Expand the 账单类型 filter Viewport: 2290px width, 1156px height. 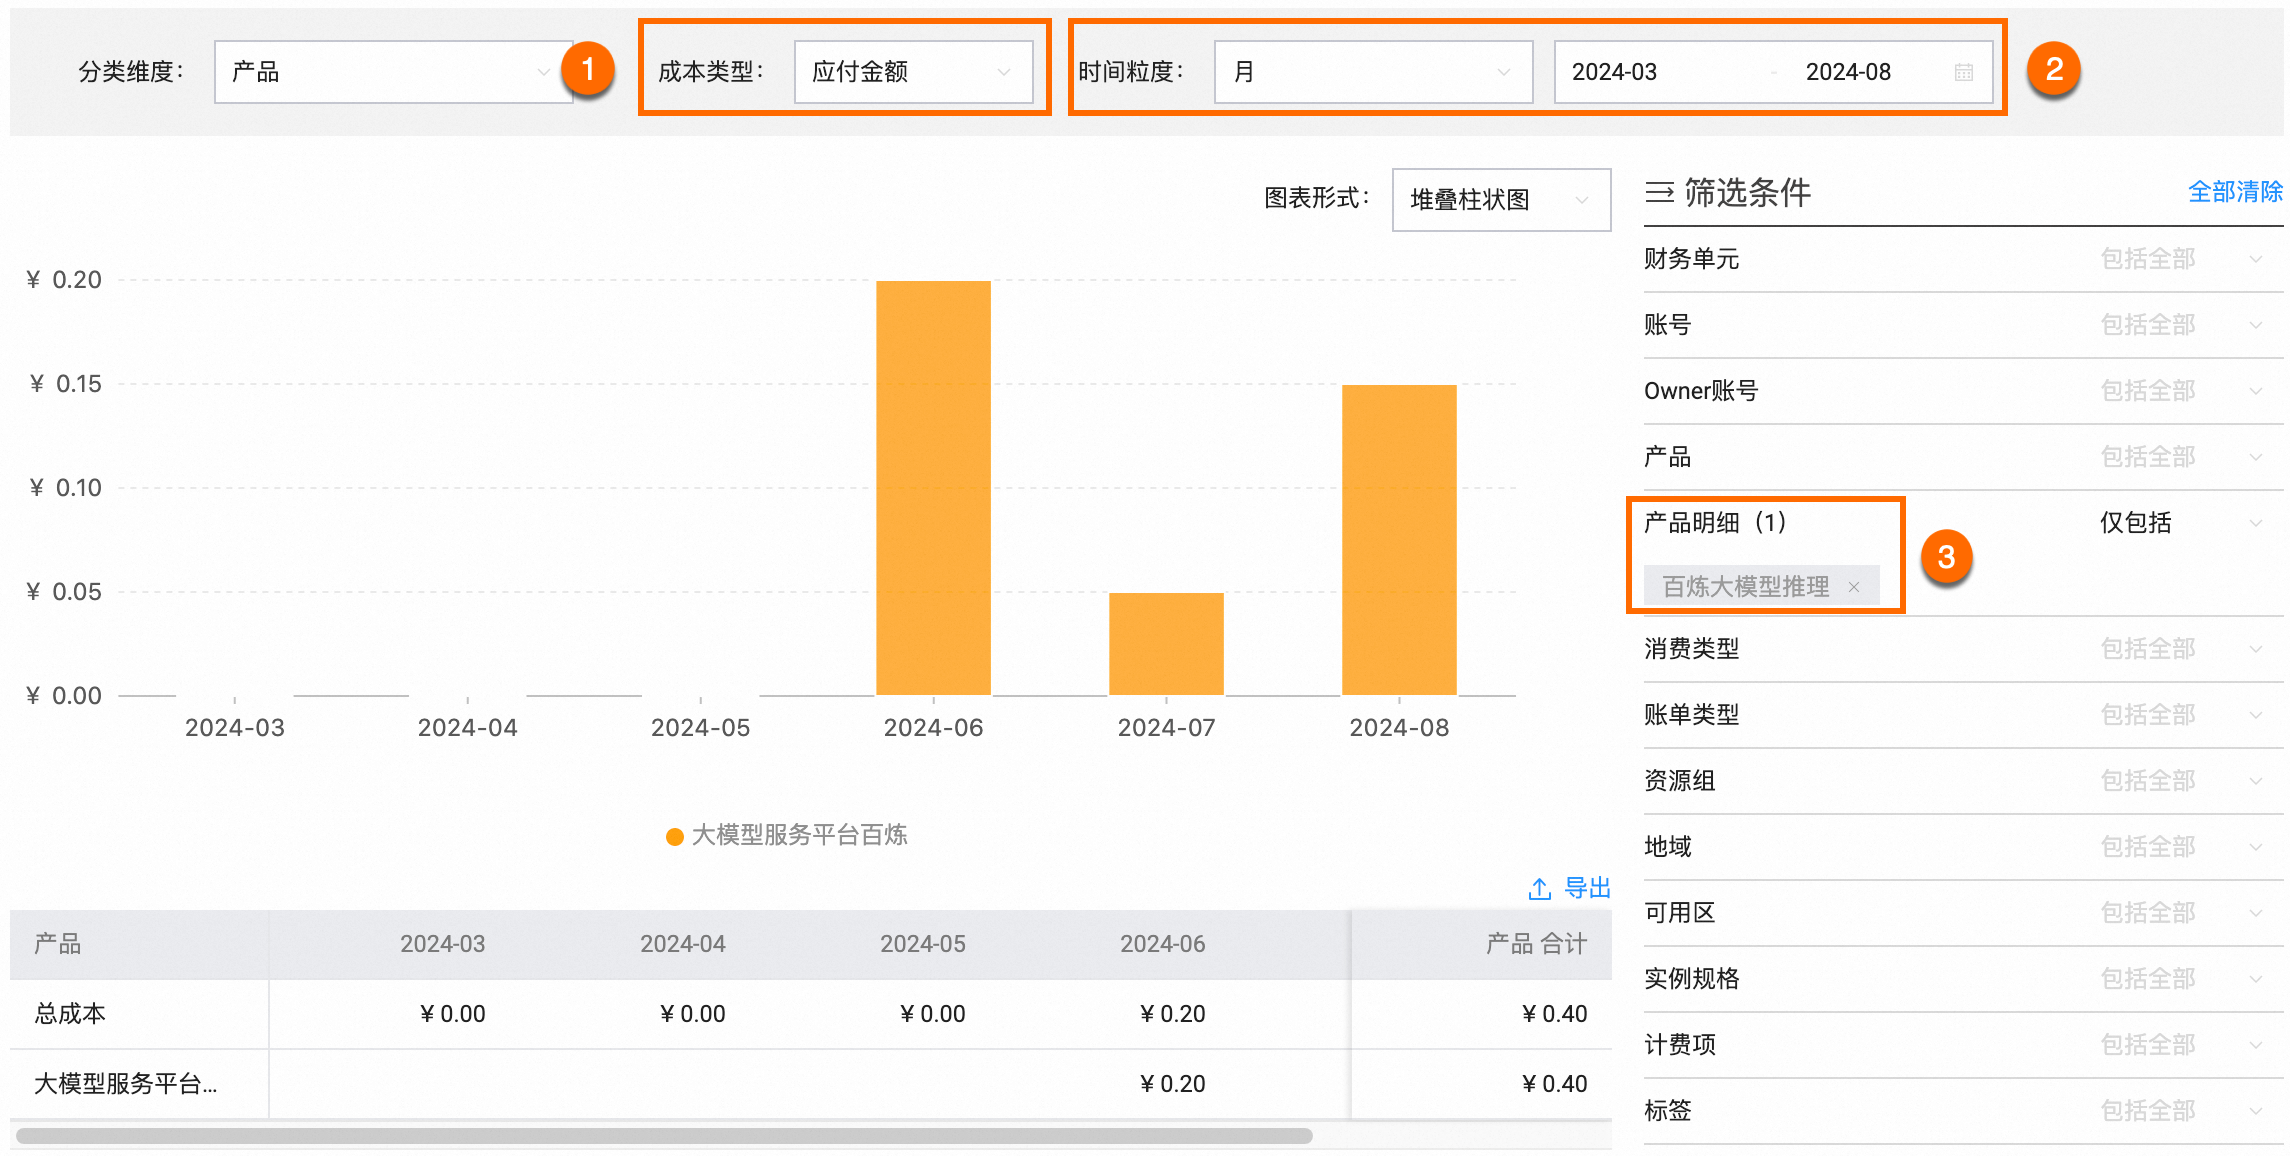(1963, 715)
